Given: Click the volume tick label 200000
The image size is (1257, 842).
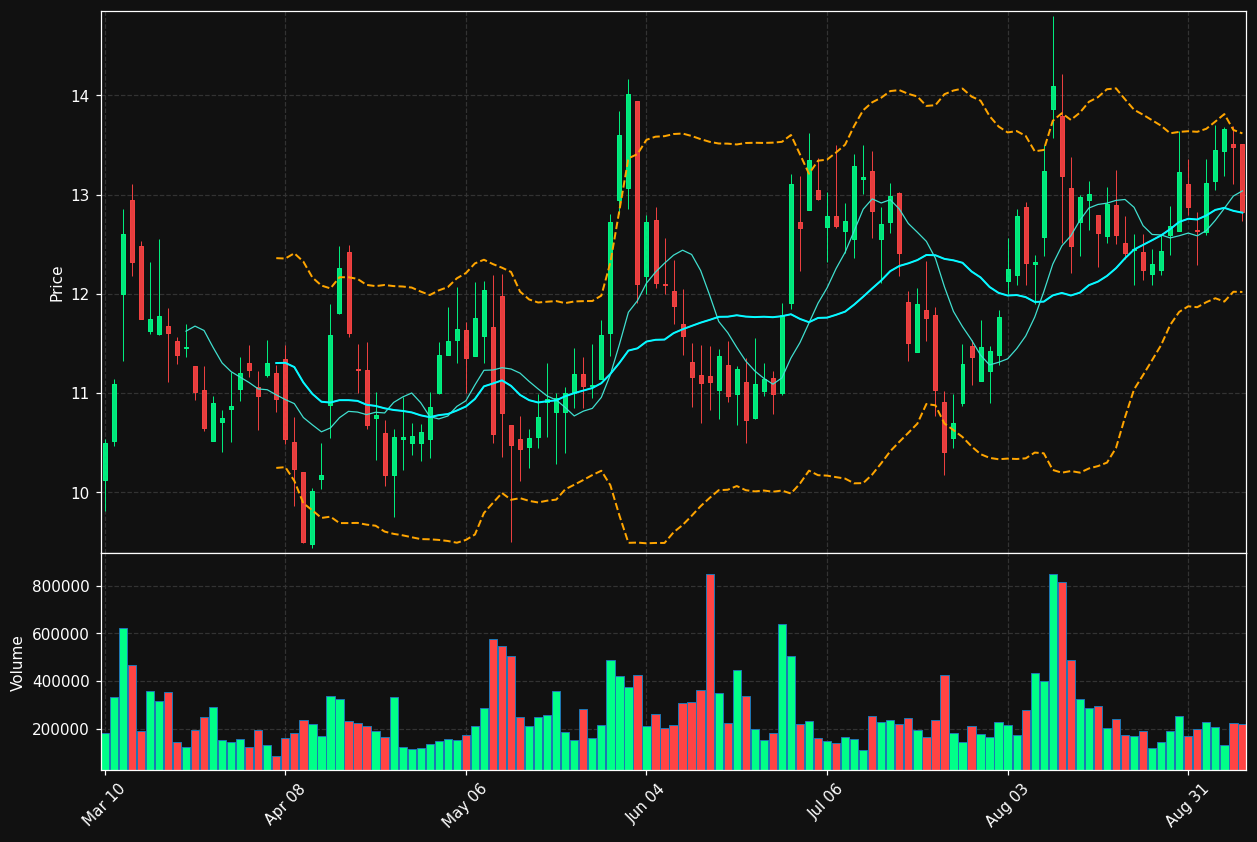Looking at the screenshot, I should tap(61, 729).
